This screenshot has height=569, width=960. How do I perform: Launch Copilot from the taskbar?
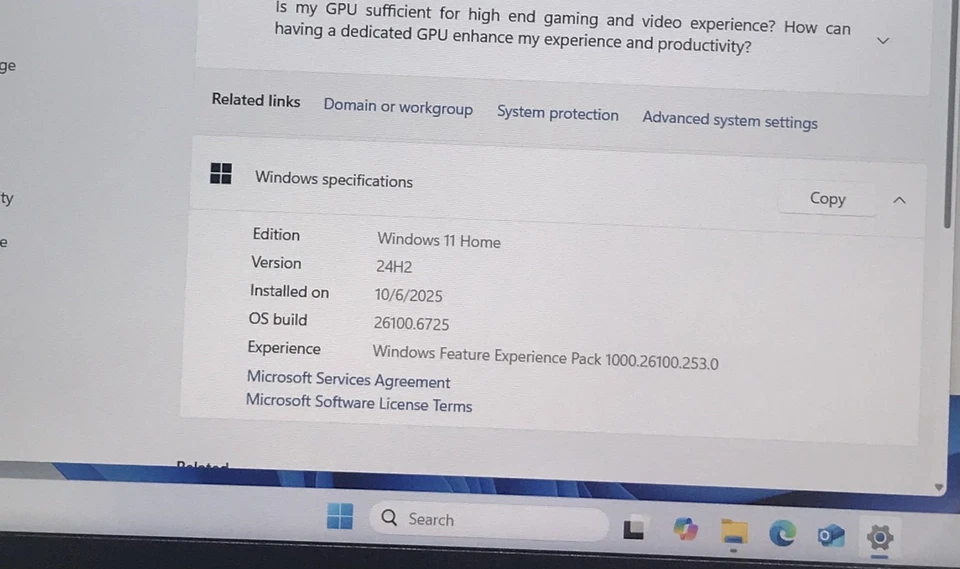[685, 529]
